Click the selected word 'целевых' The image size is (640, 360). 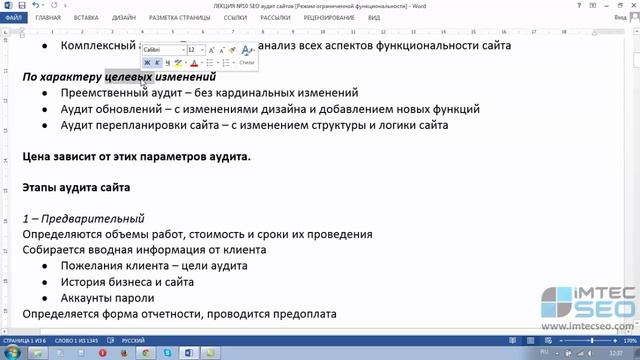tap(129, 77)
